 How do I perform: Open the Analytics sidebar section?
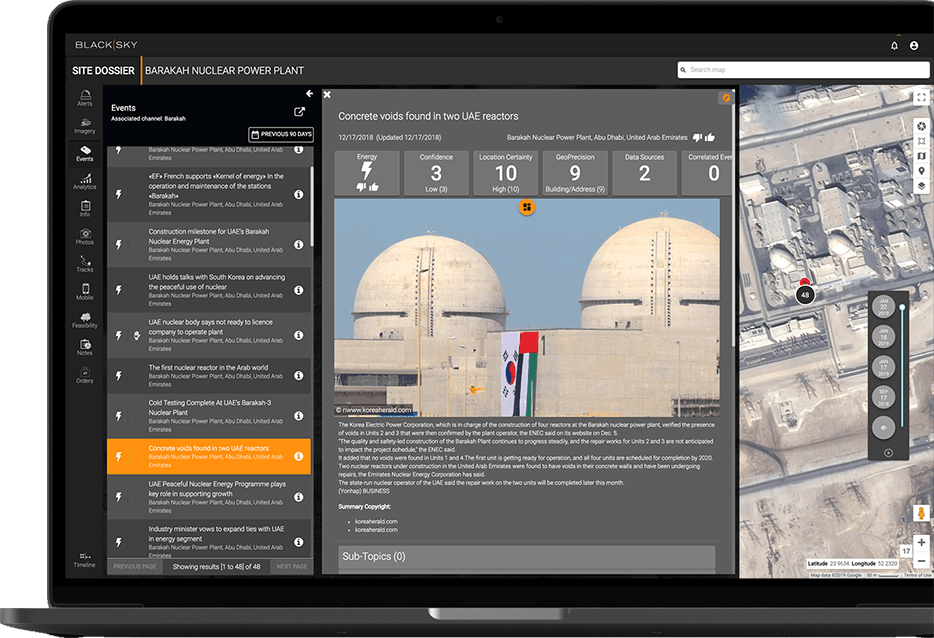click(85, 181)
